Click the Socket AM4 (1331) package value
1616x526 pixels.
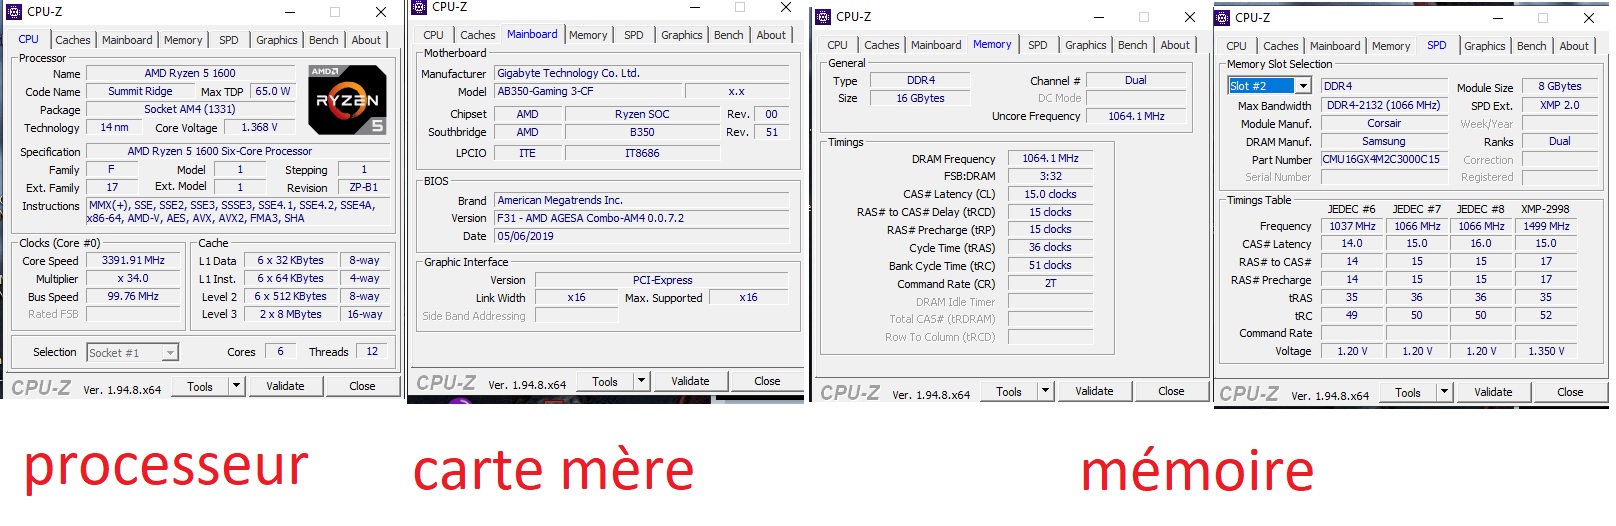(190, 109)
